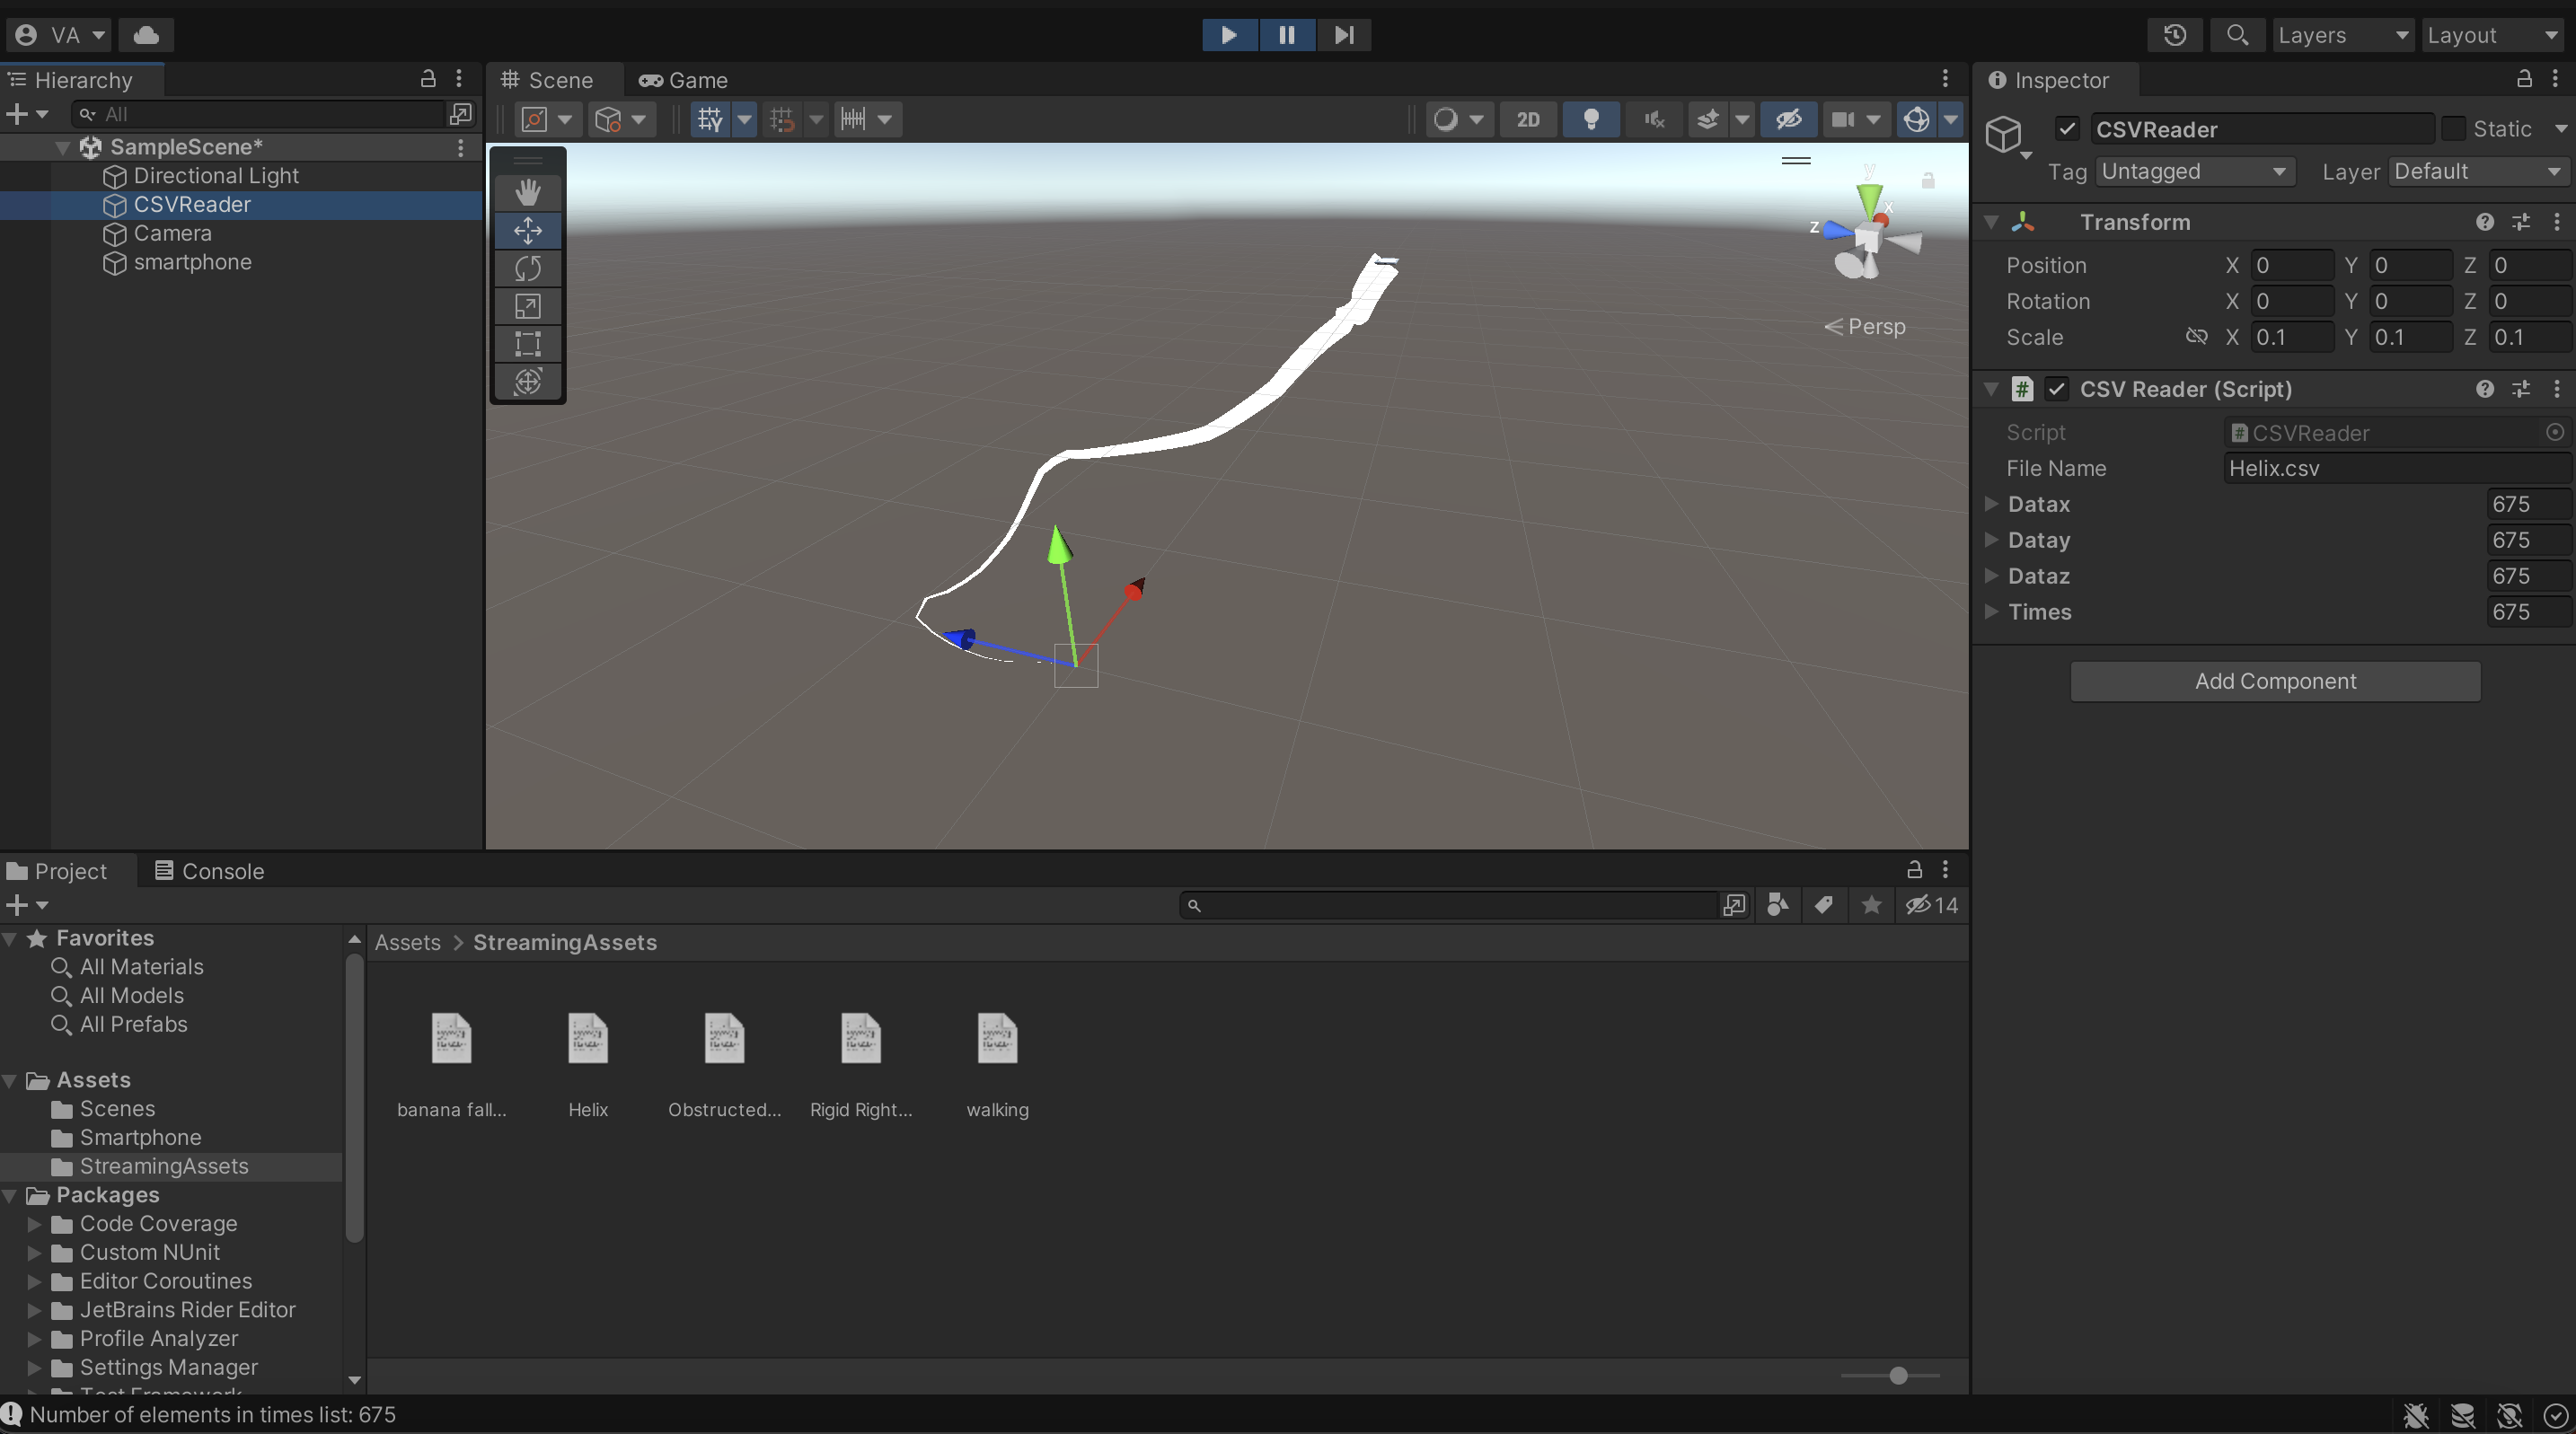Open Unity cloud services icon
This screenshot has height=1434, width=2576.
(146, 35)
